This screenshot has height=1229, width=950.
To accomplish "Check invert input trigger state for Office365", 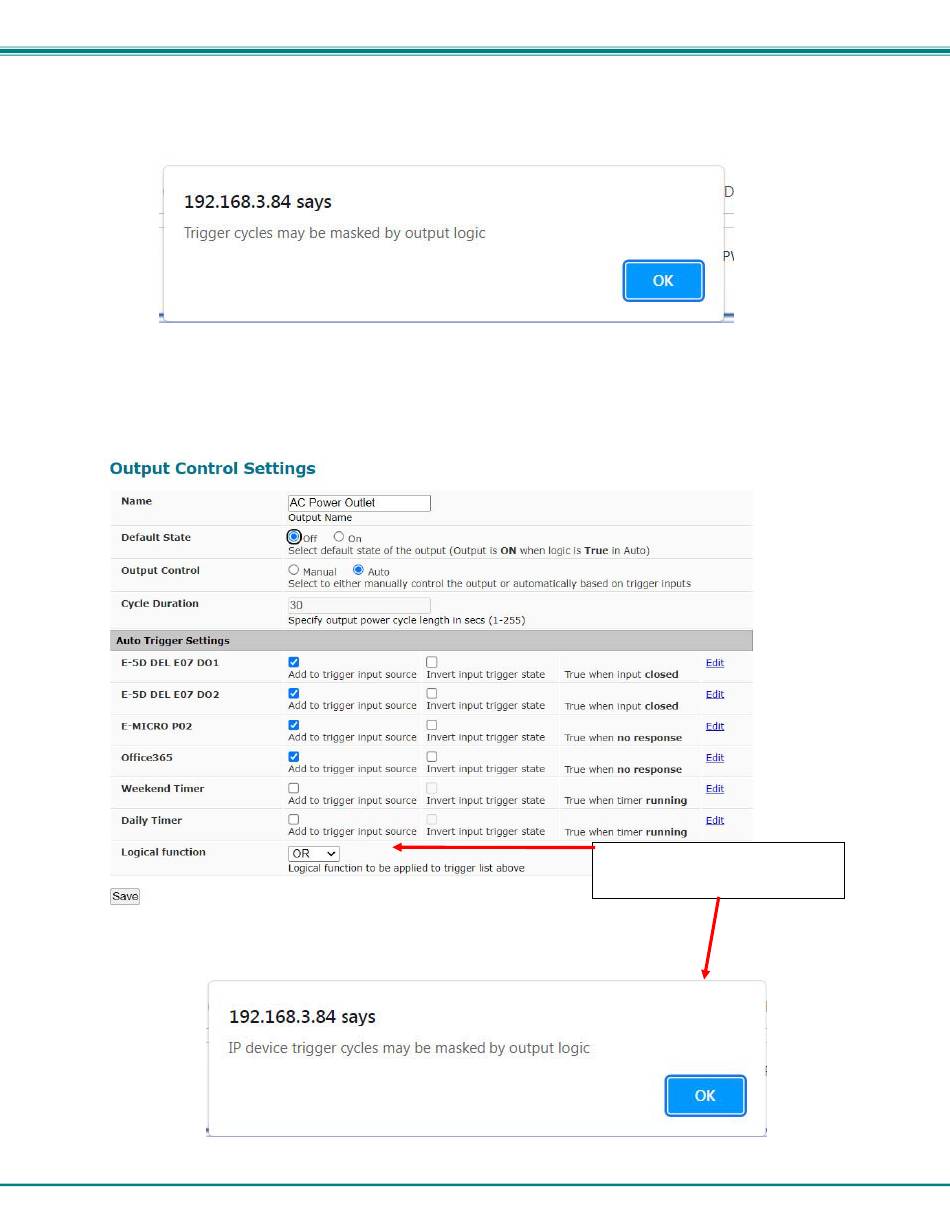I will point(432,757).
